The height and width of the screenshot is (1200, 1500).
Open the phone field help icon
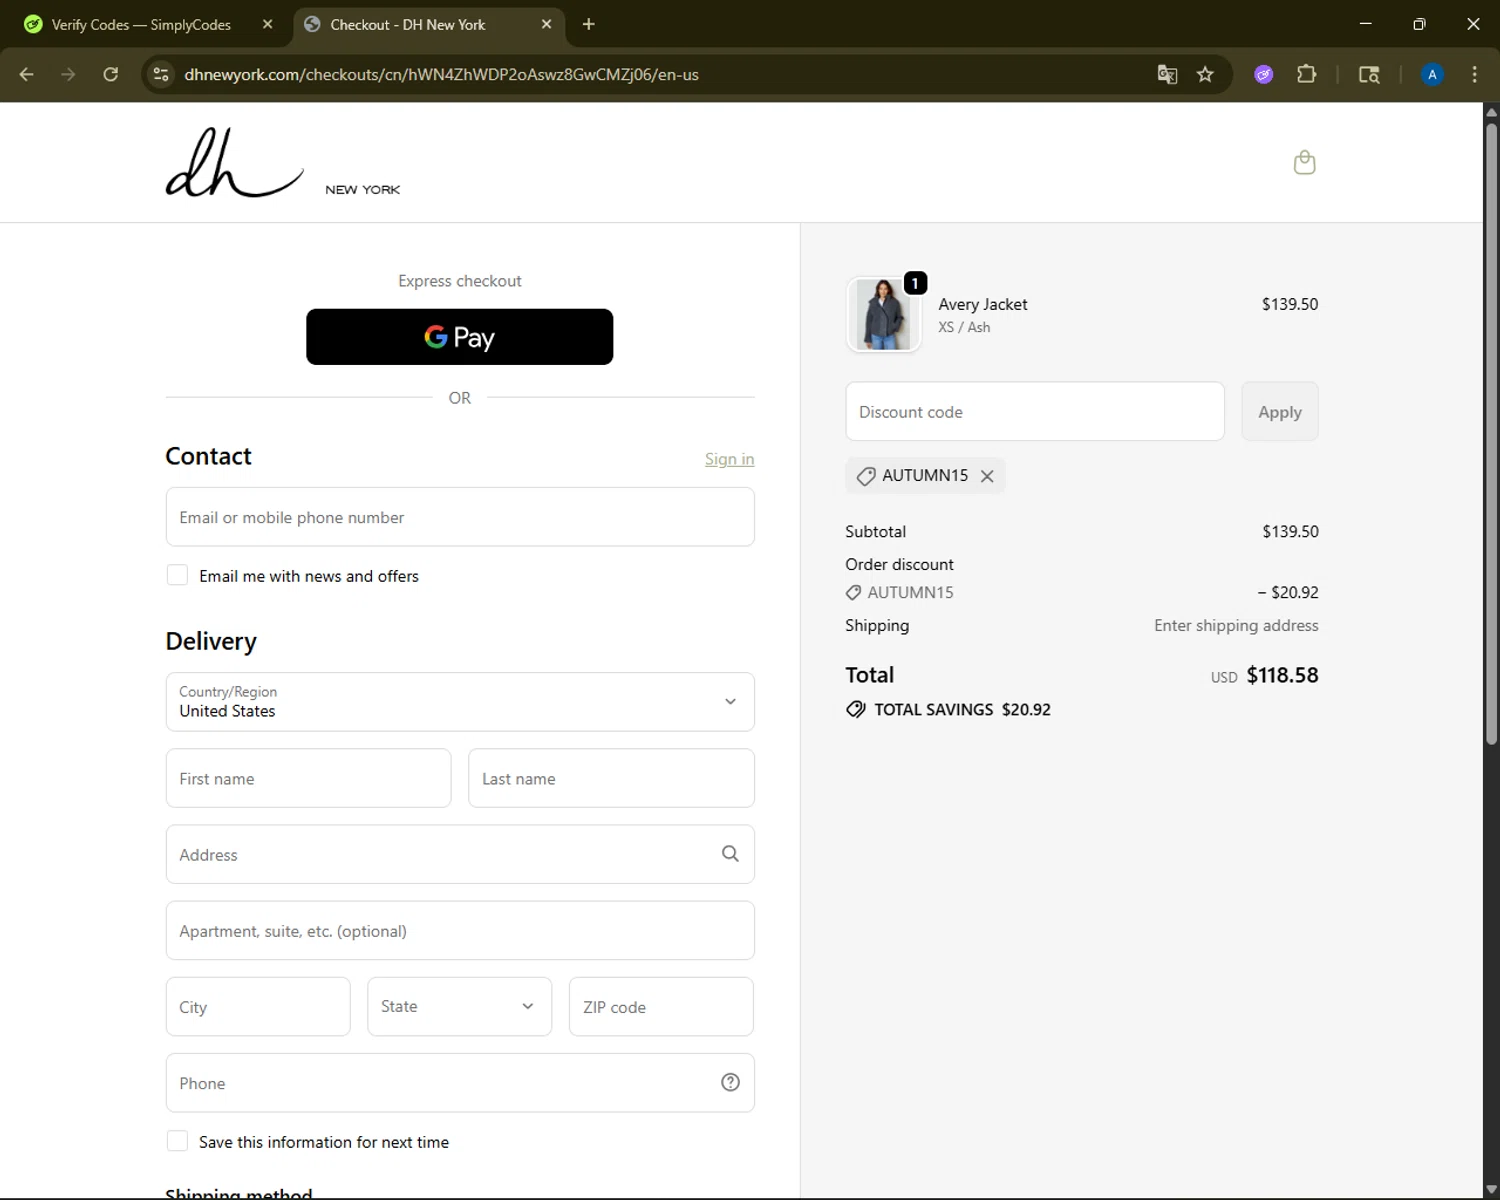coord(730,1082)
